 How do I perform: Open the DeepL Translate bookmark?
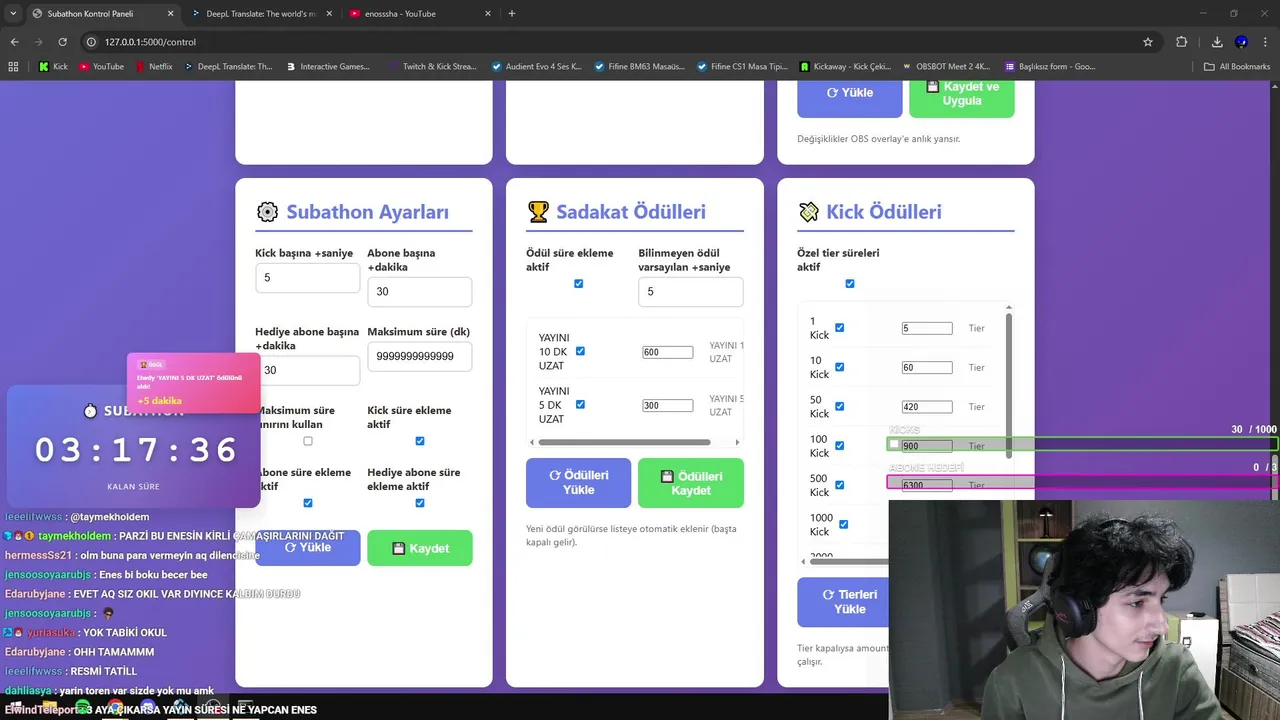pyautogui.click(x=227, y=67)
